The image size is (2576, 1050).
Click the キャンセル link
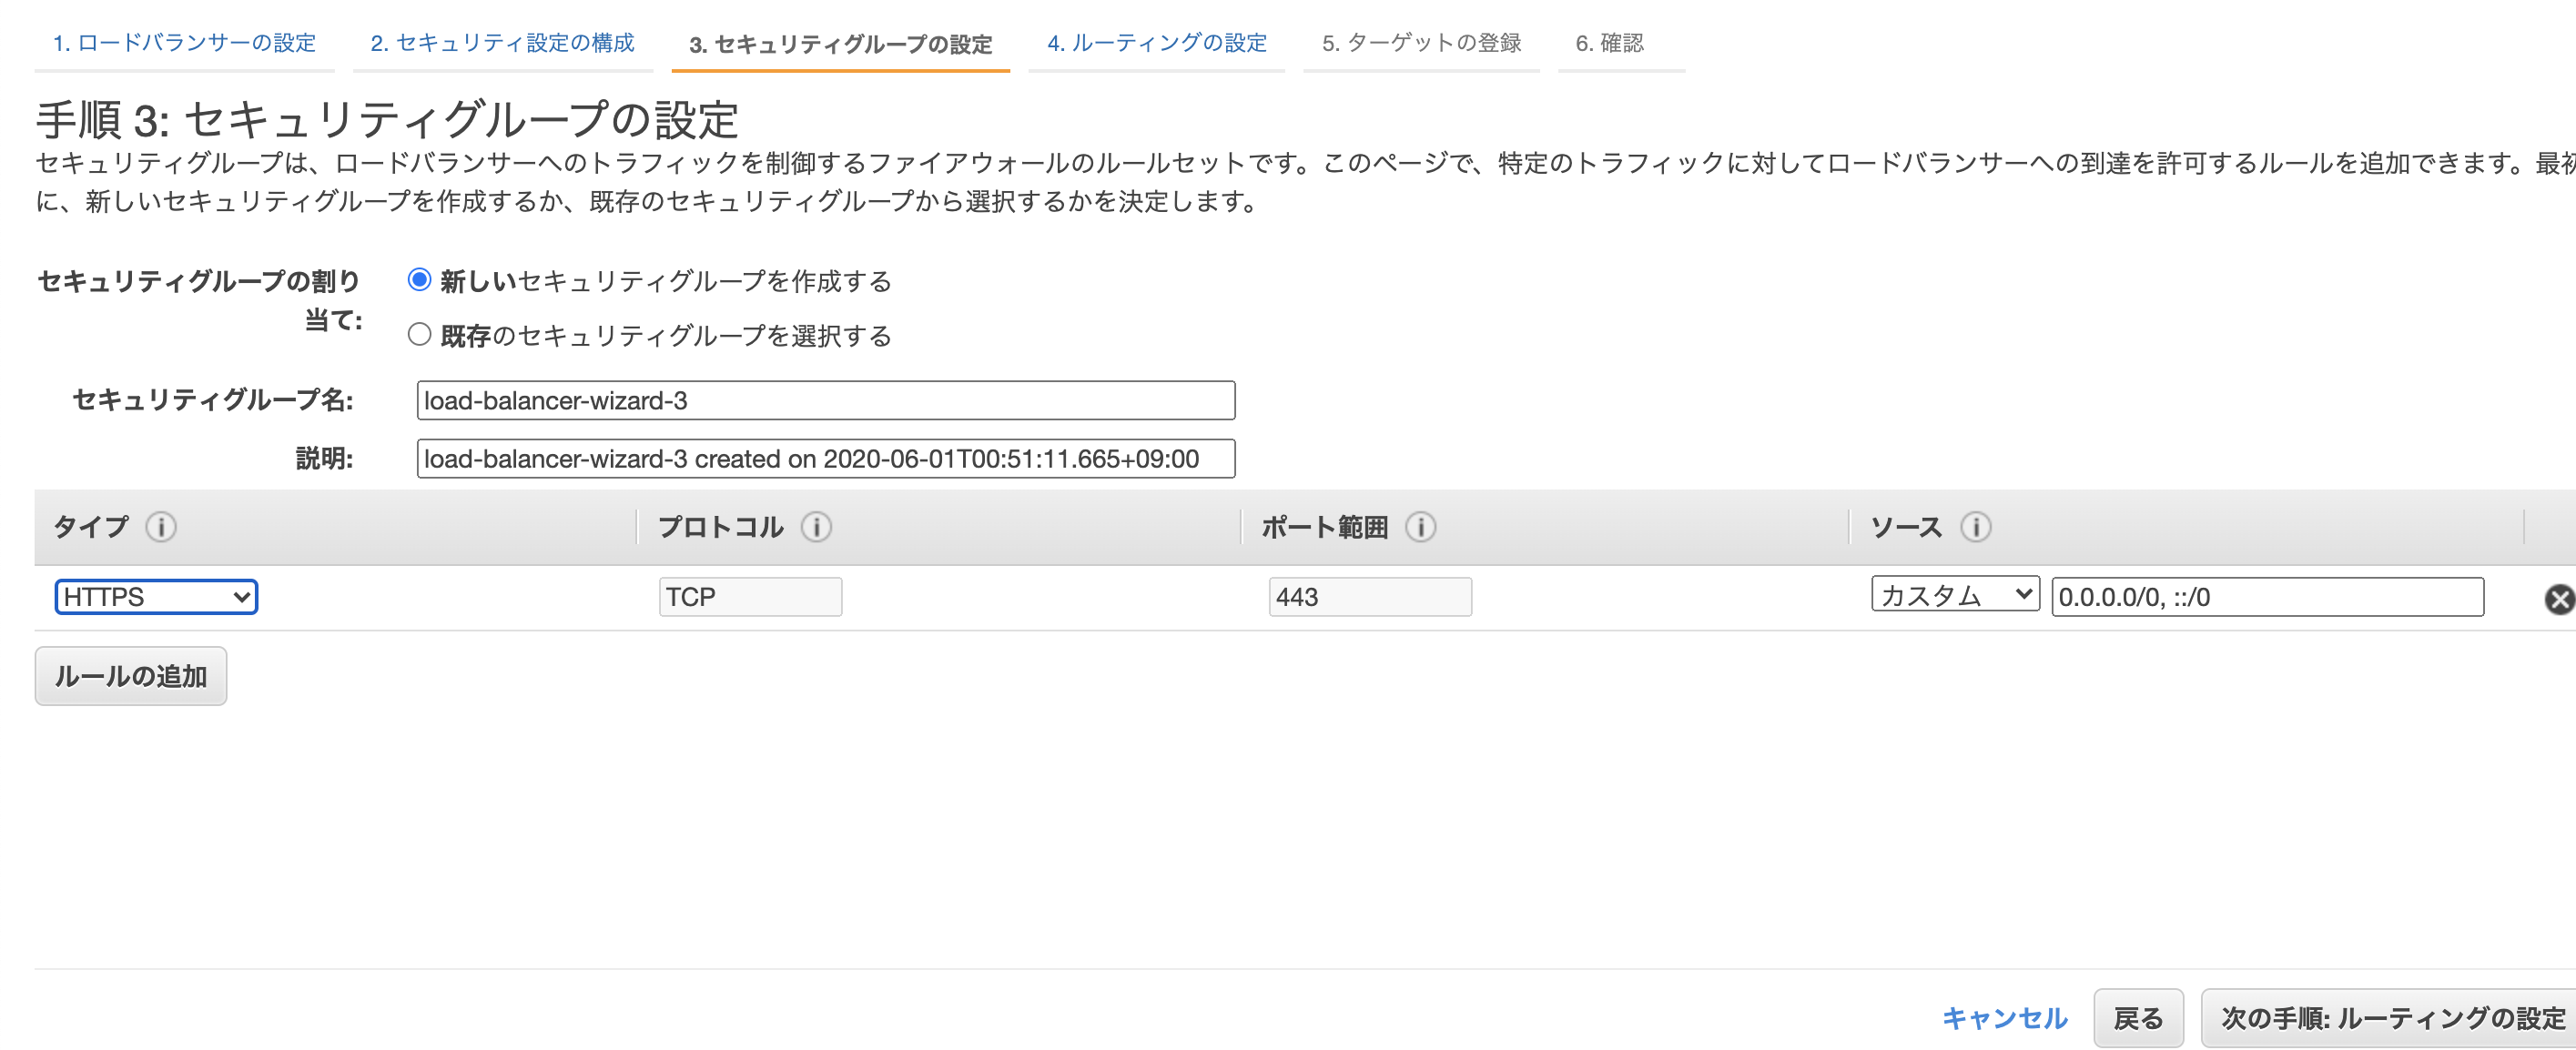tap(2004, 1018)
